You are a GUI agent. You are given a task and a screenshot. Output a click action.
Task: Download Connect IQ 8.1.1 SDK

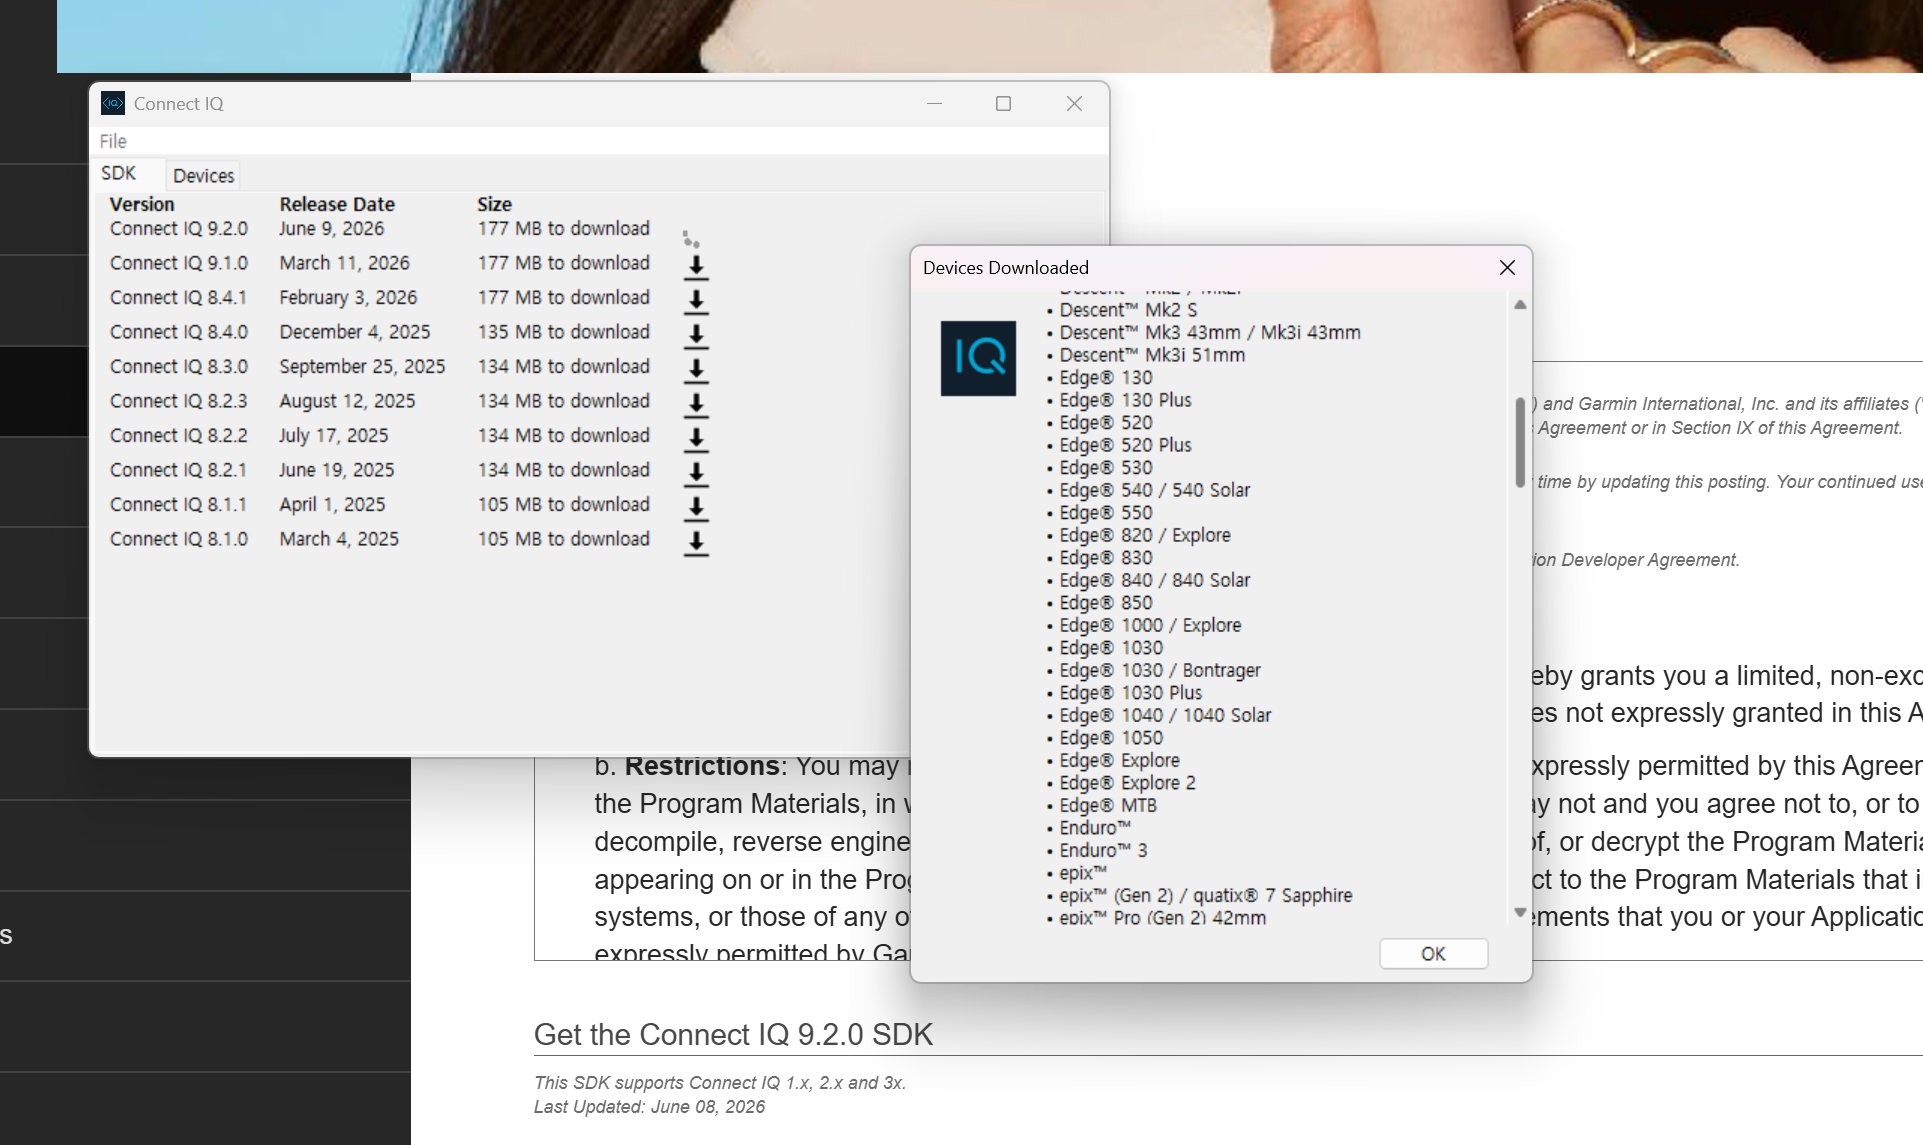coord(696,507)
